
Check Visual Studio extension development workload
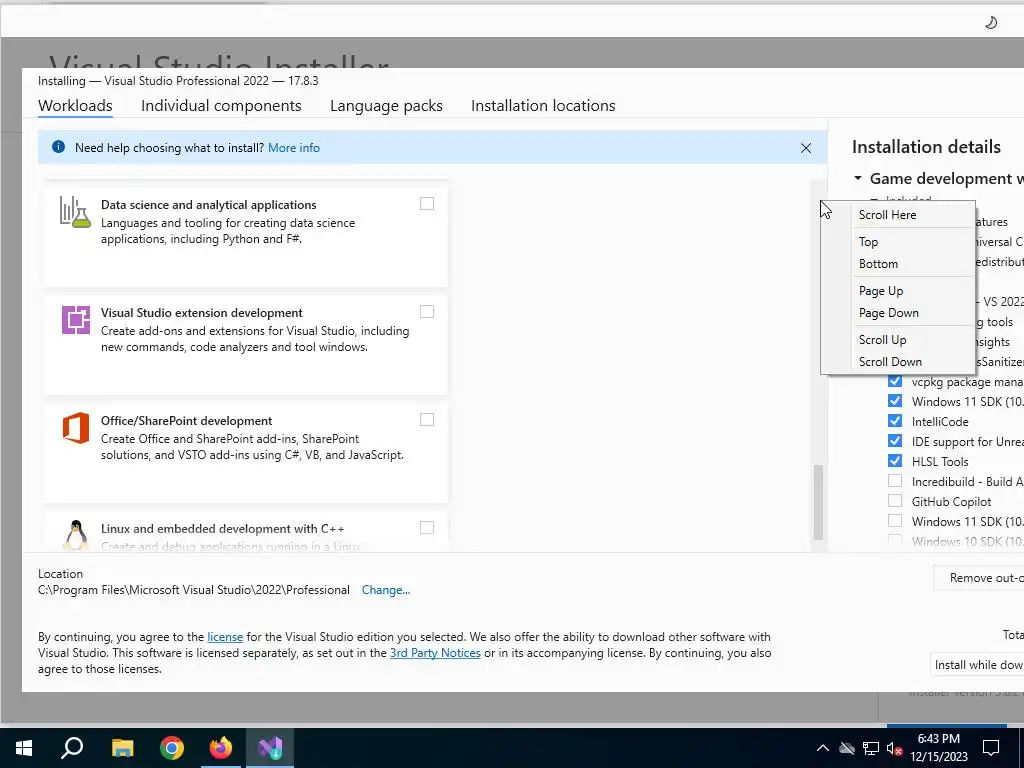point(426,312)
